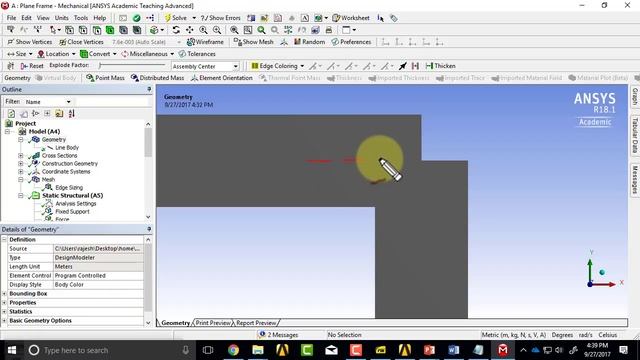Click the Print icon in toolbar
640x360 pixels.
329,30
